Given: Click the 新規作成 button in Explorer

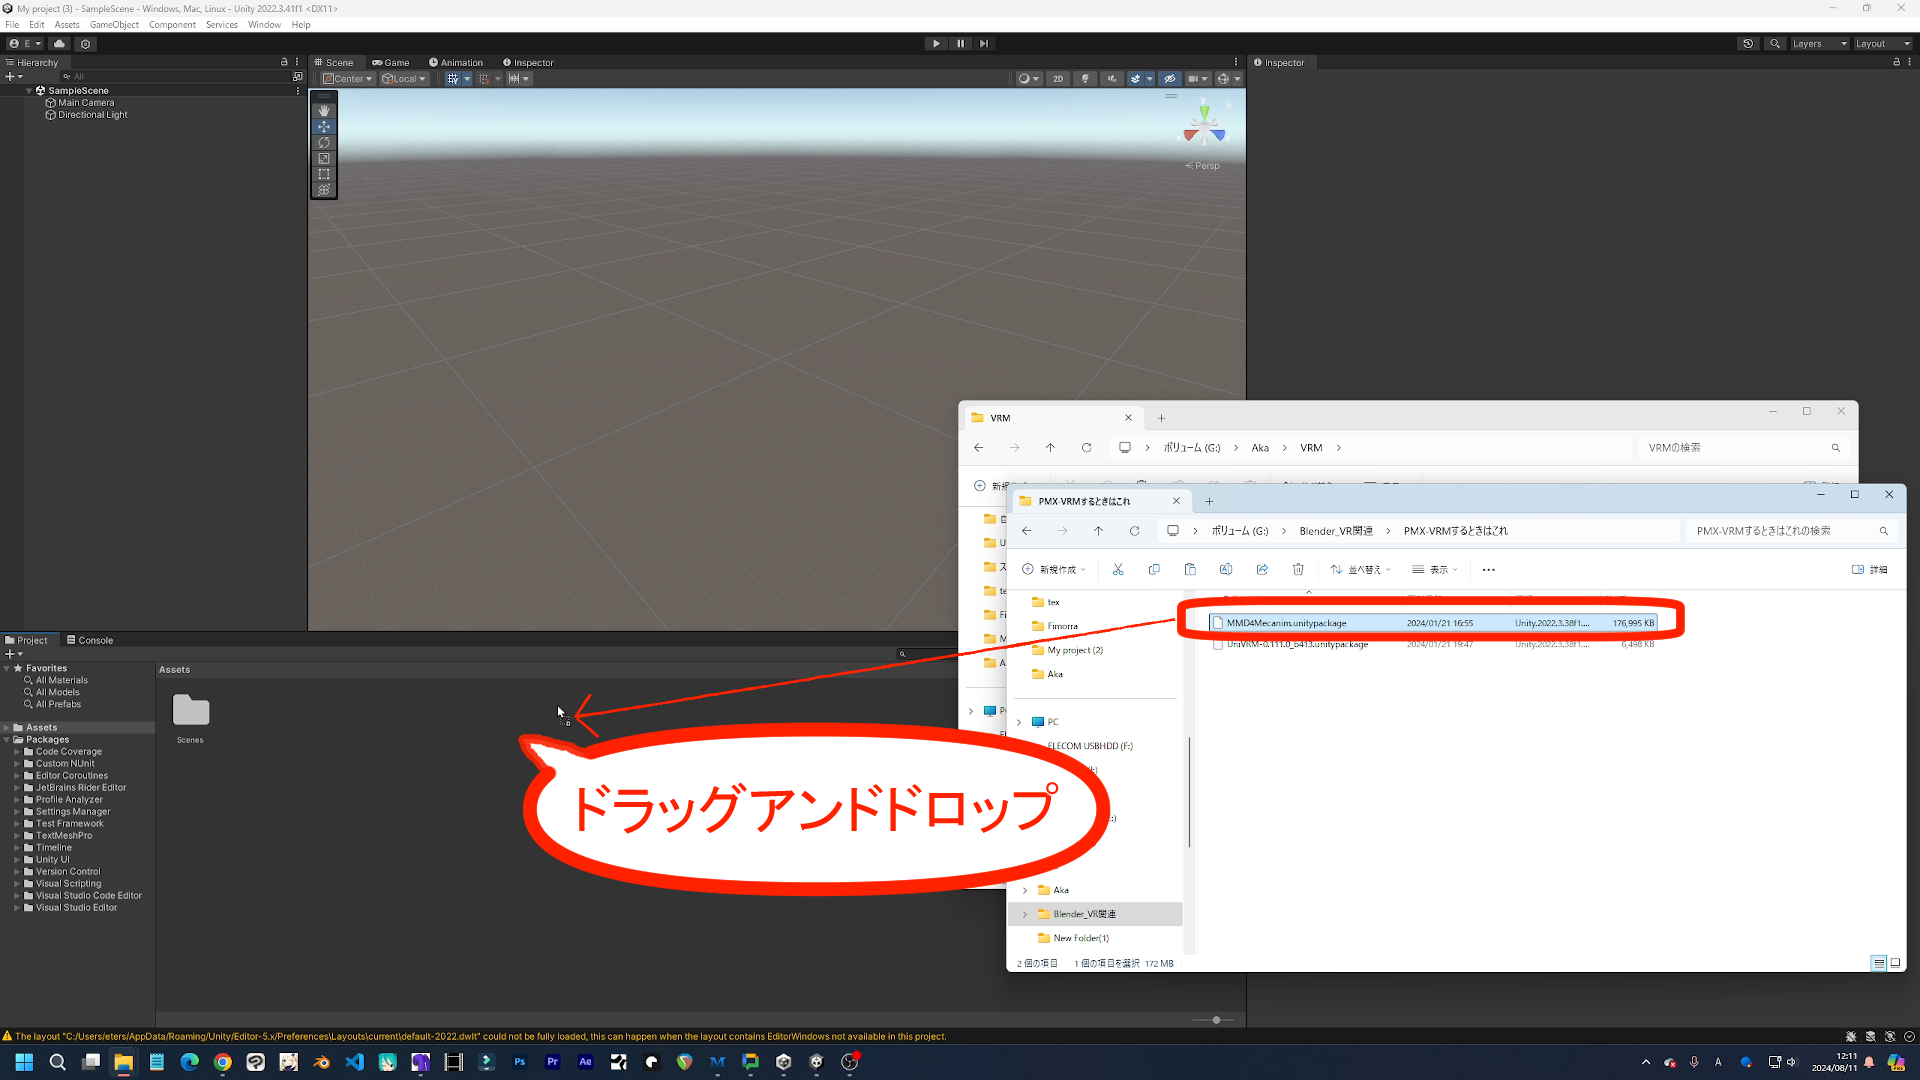Looking at the screenshot, I should (x=1053, y=568).
